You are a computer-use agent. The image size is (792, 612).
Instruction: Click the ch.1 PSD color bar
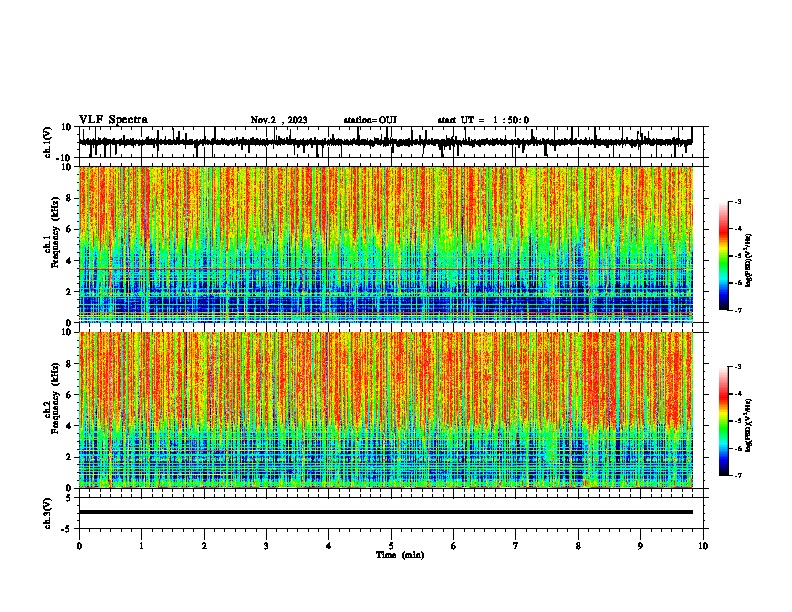coord(724,256)
